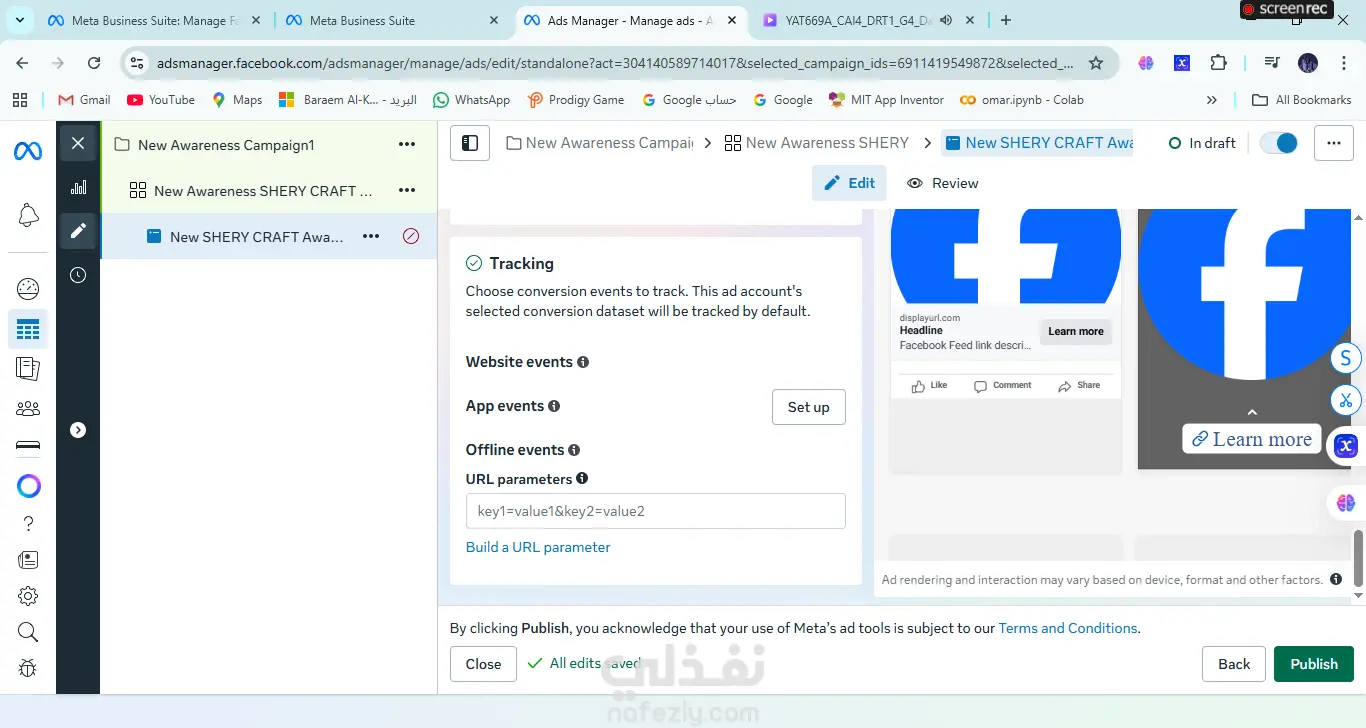The height and width of the screenshot is (728, 1366).
Task: Go to Account overview gauge icon
Action: (28, 289)
